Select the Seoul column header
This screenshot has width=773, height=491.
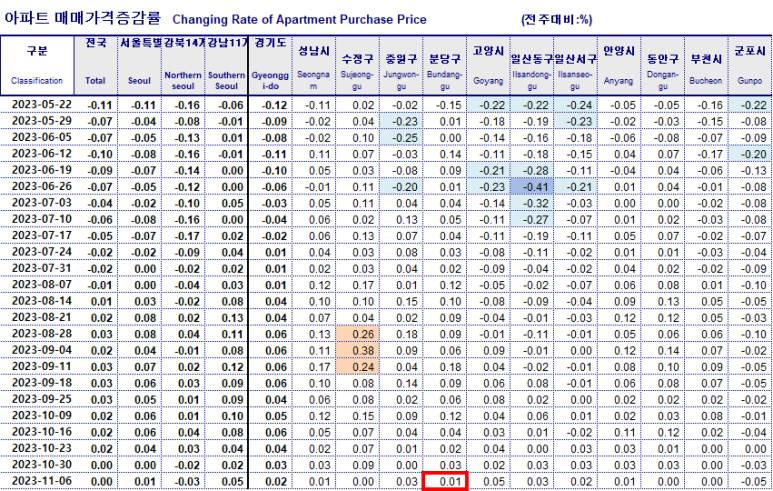pos(140,66)
